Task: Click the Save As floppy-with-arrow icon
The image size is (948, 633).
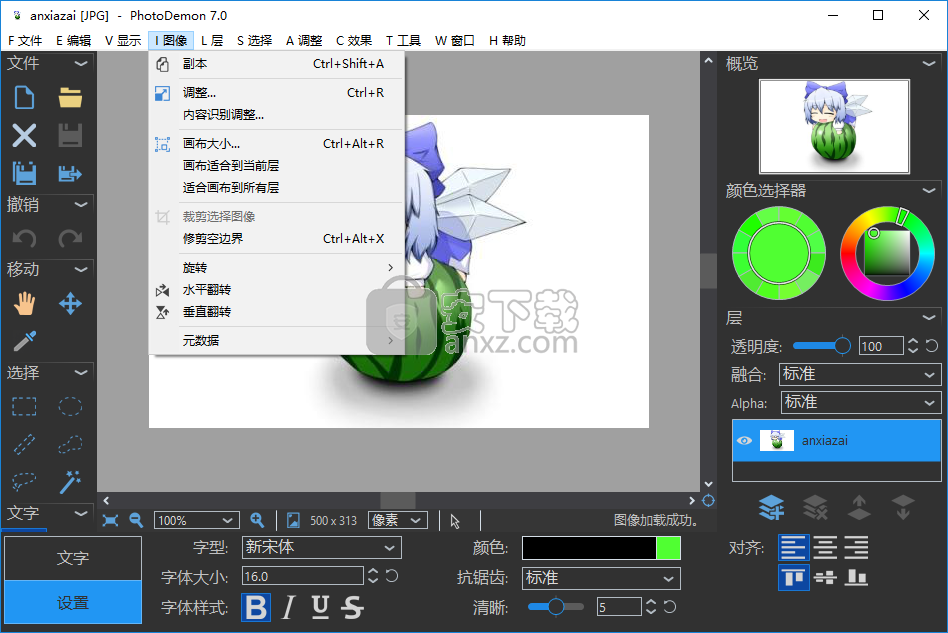Action: [x=70, y=174]
